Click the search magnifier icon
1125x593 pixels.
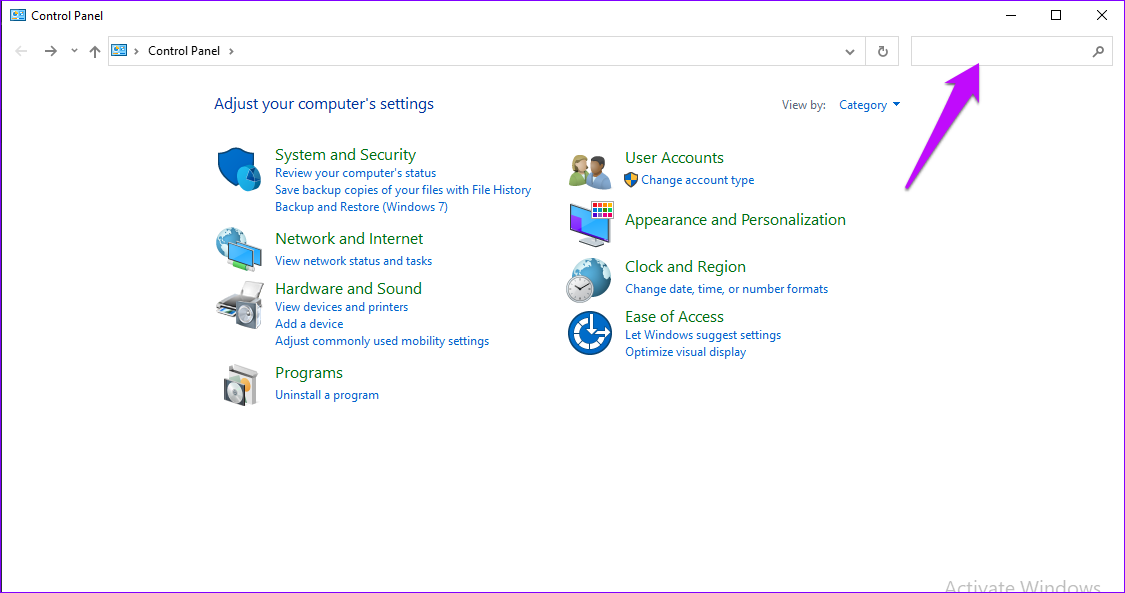click(x=1098, y=52)
